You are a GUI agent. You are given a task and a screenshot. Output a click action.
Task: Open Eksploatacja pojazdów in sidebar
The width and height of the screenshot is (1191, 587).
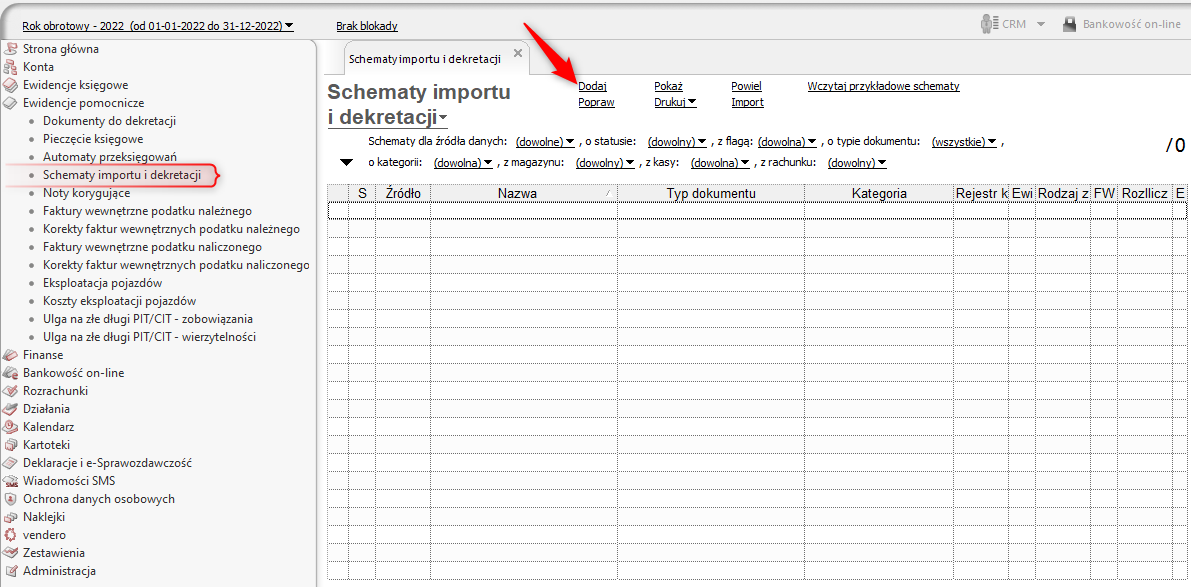point(103,283)
